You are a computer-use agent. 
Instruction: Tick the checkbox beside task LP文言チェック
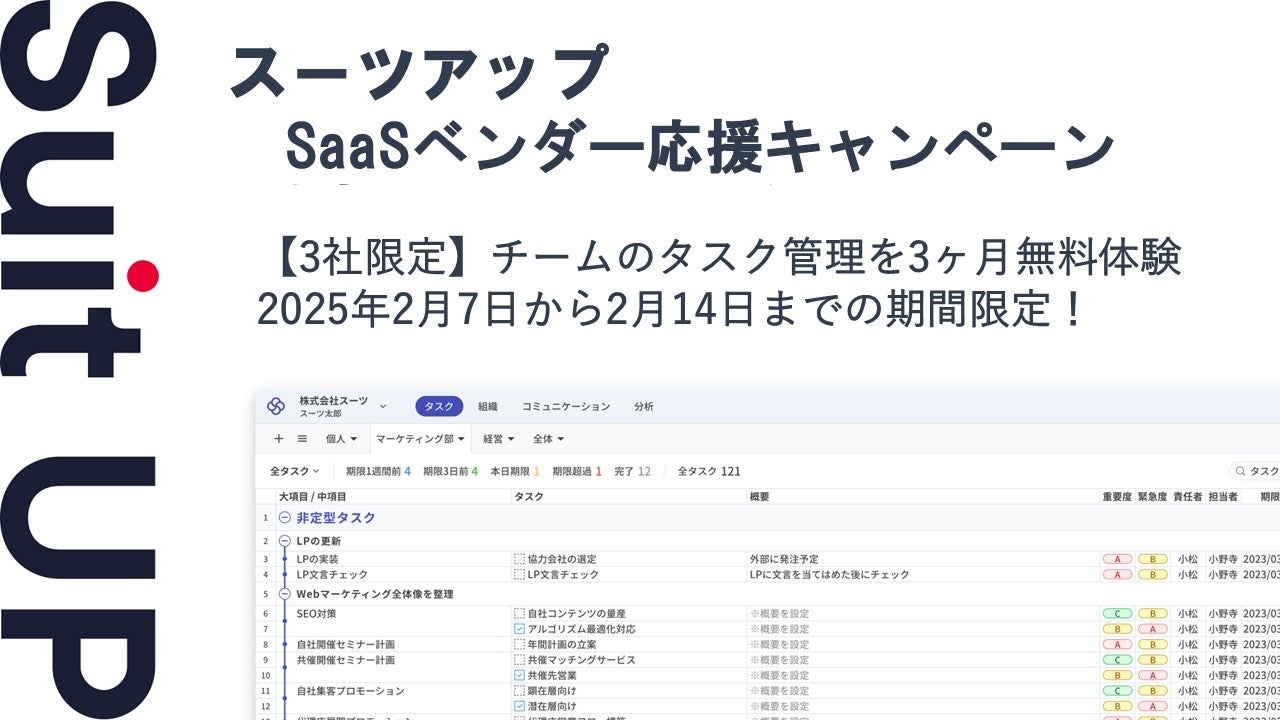(519, 575)
